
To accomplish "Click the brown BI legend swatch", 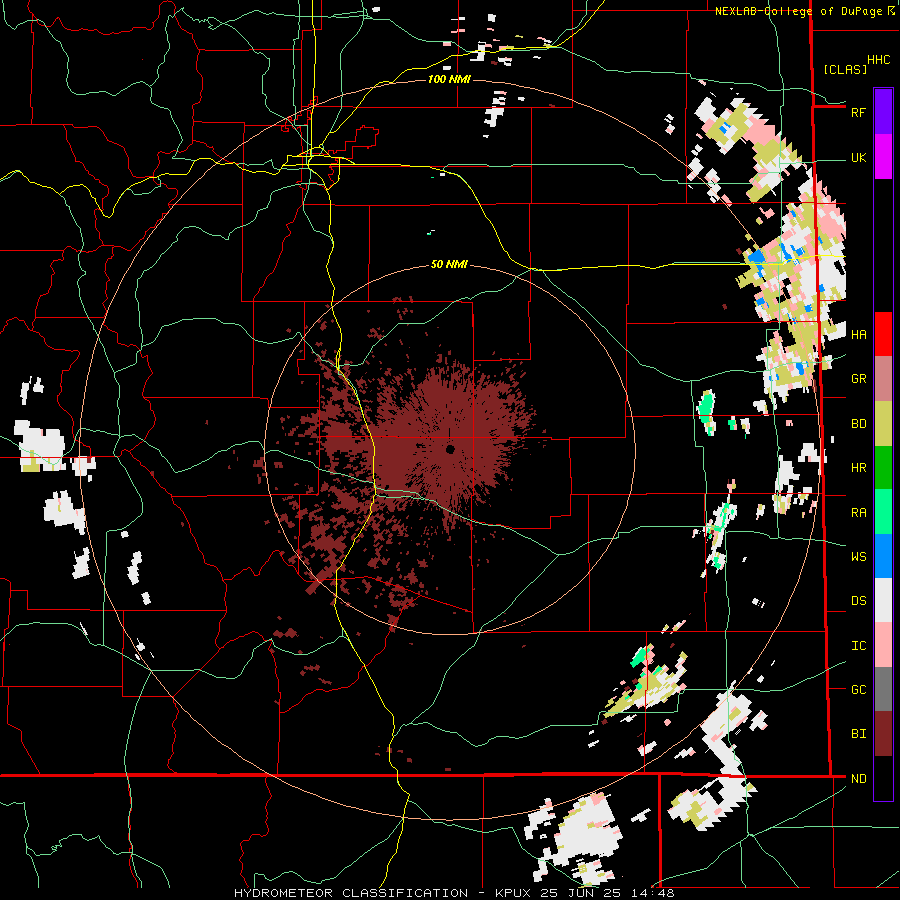I will [883, 734].
